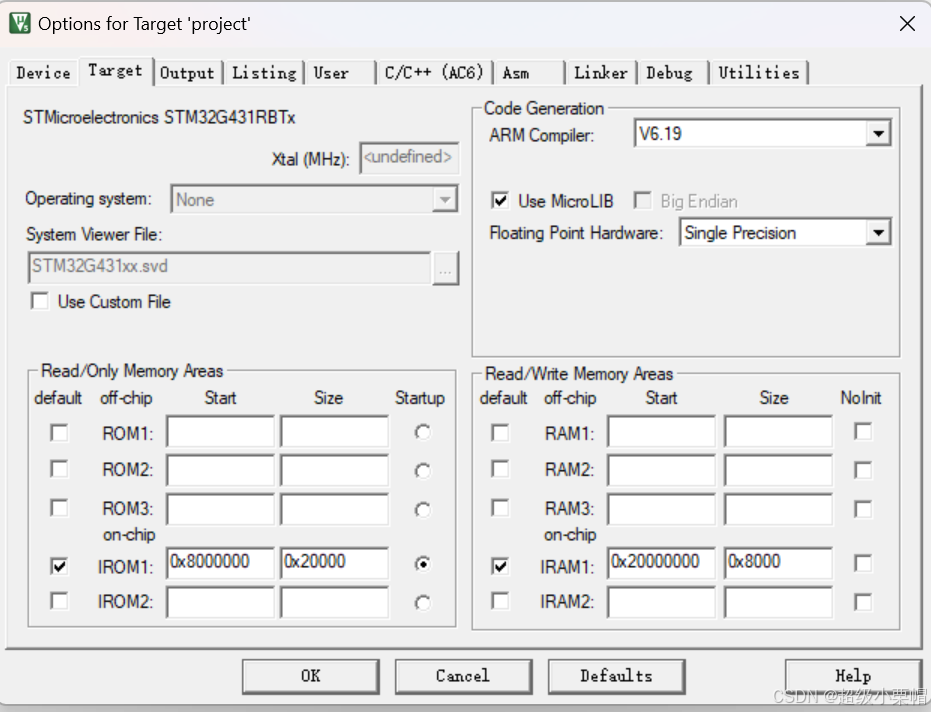This screenshot has height=712, width=931.
Task: Go to the Listing tab
Action: coord(264,73)
